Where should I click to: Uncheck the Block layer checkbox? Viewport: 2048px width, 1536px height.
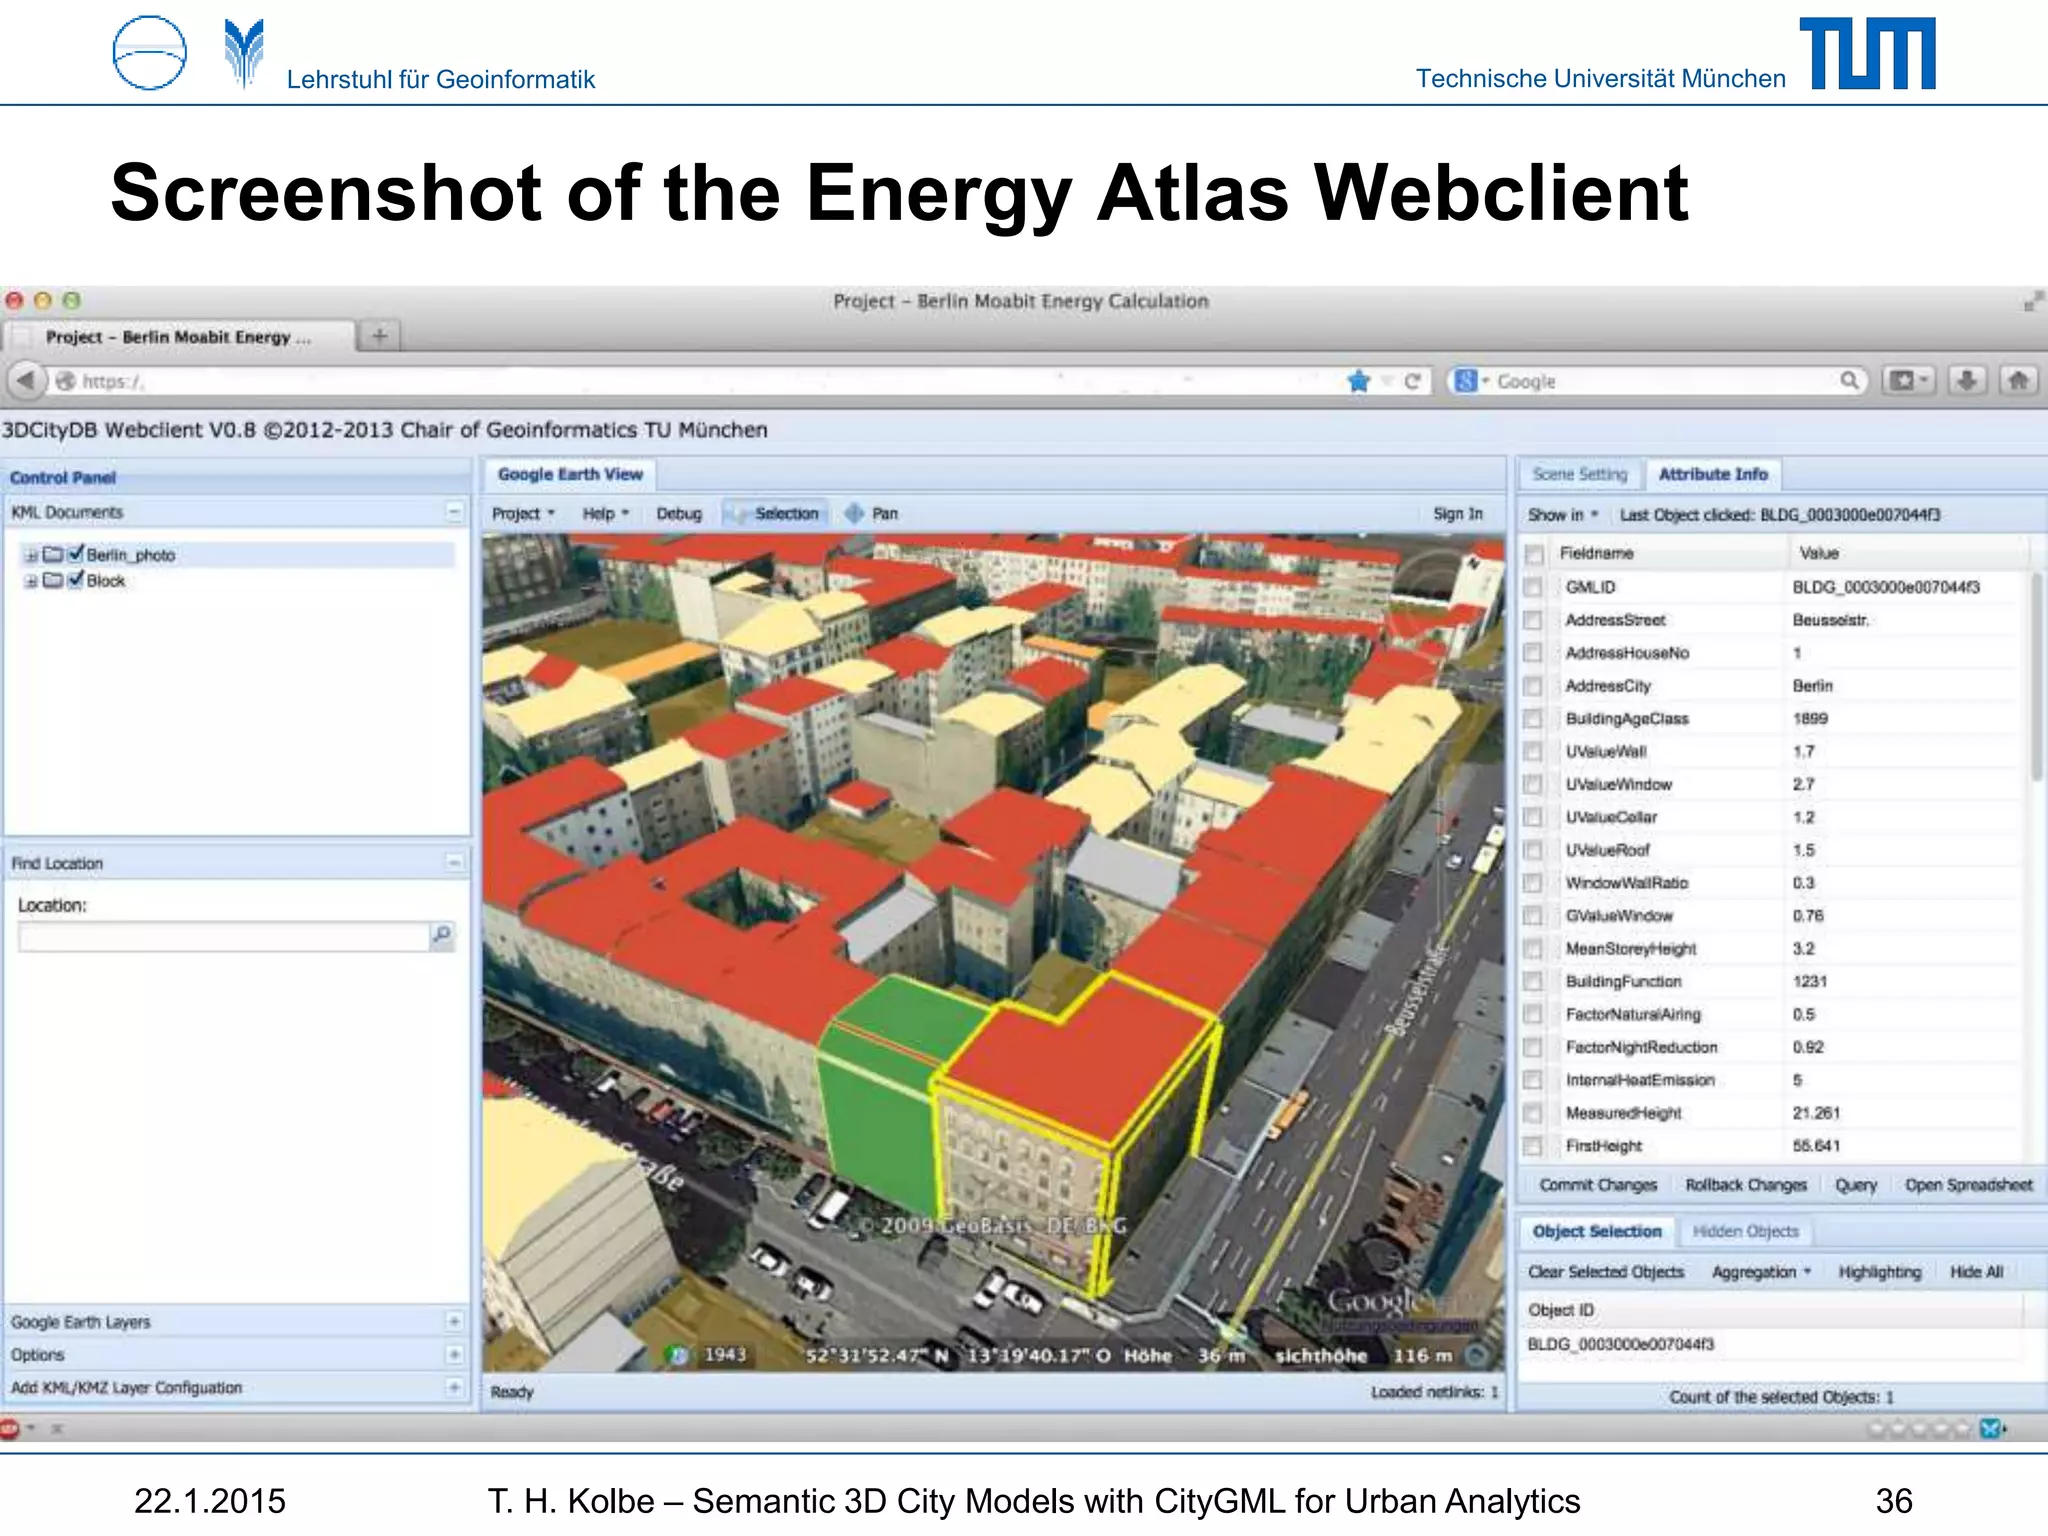pos(76,579)
